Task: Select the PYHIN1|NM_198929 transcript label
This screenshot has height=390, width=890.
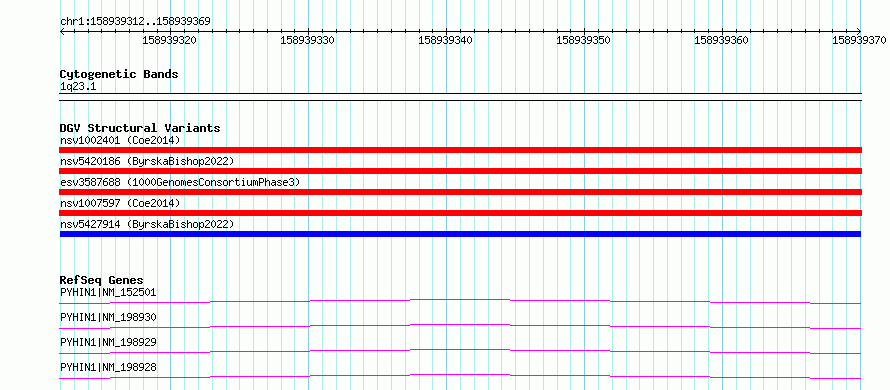Action: (108, 342)
